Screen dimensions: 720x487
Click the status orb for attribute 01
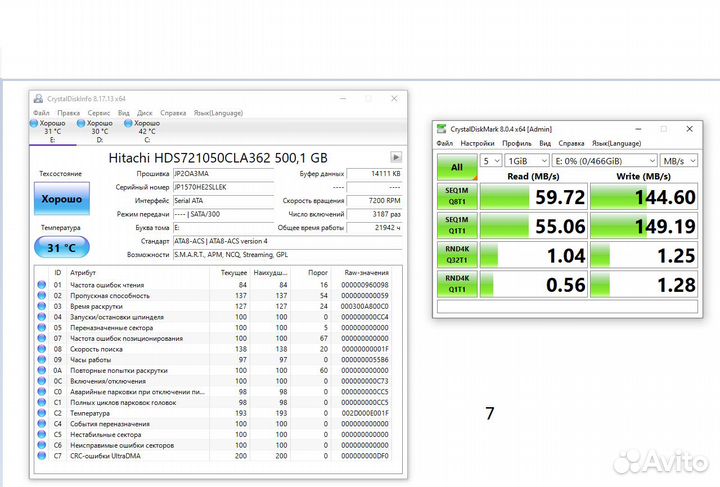[42, 285]
